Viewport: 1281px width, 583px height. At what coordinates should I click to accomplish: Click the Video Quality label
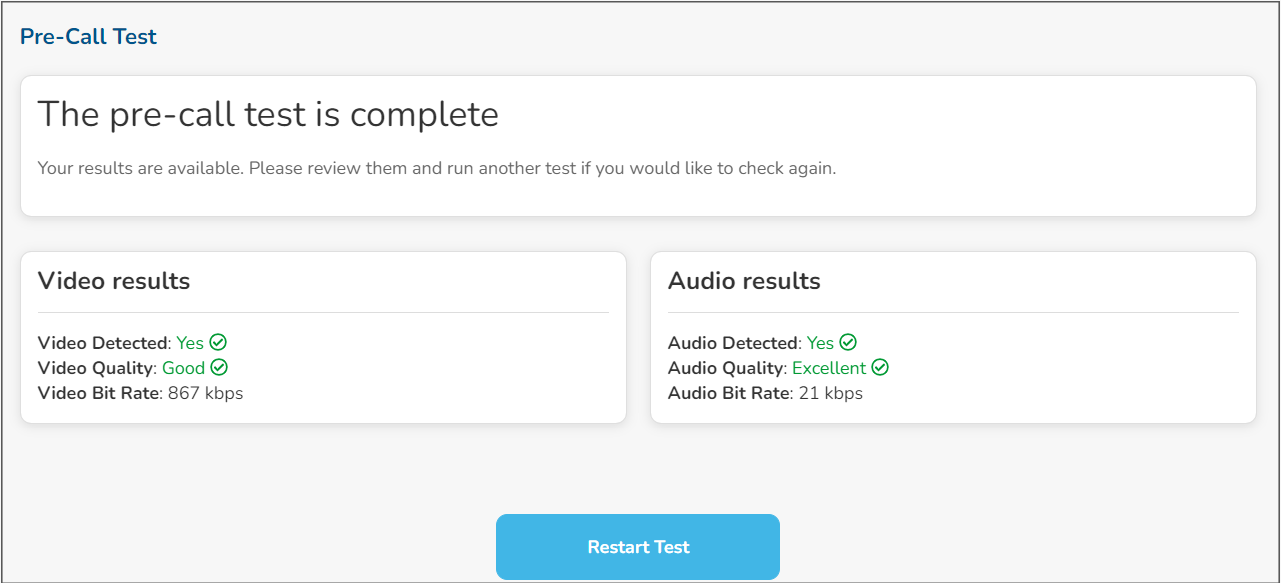[x=97, y=368]
